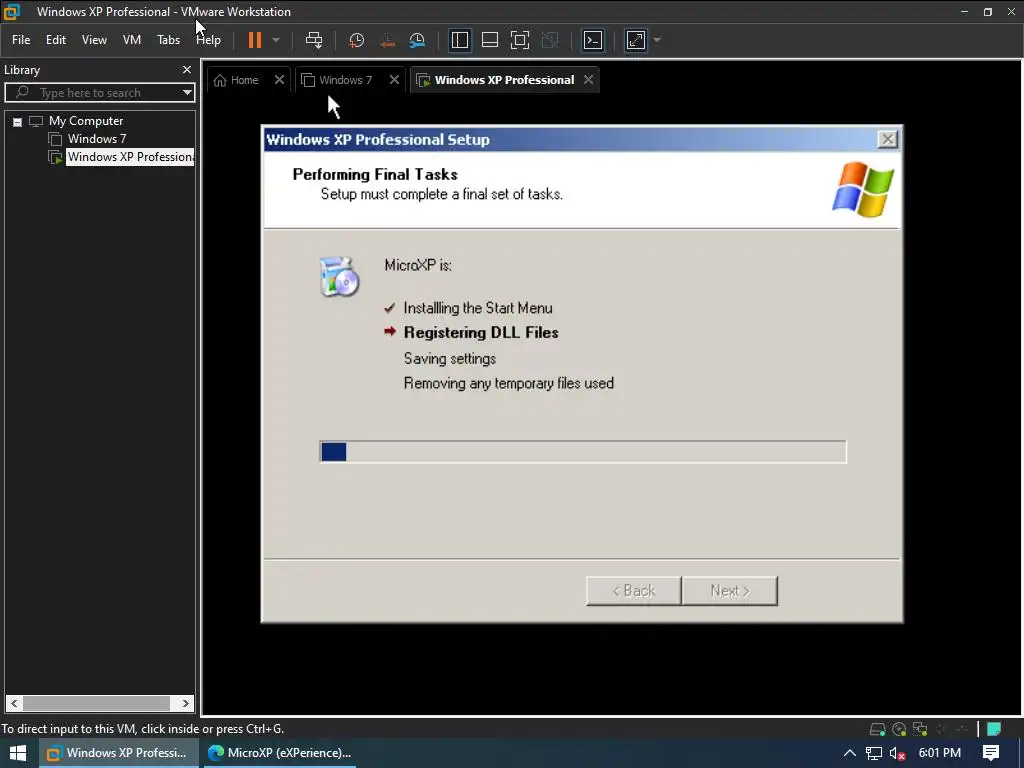Click 'Installling the Start Menu' step text
The image size is (1024, 768).
point(478,308)
